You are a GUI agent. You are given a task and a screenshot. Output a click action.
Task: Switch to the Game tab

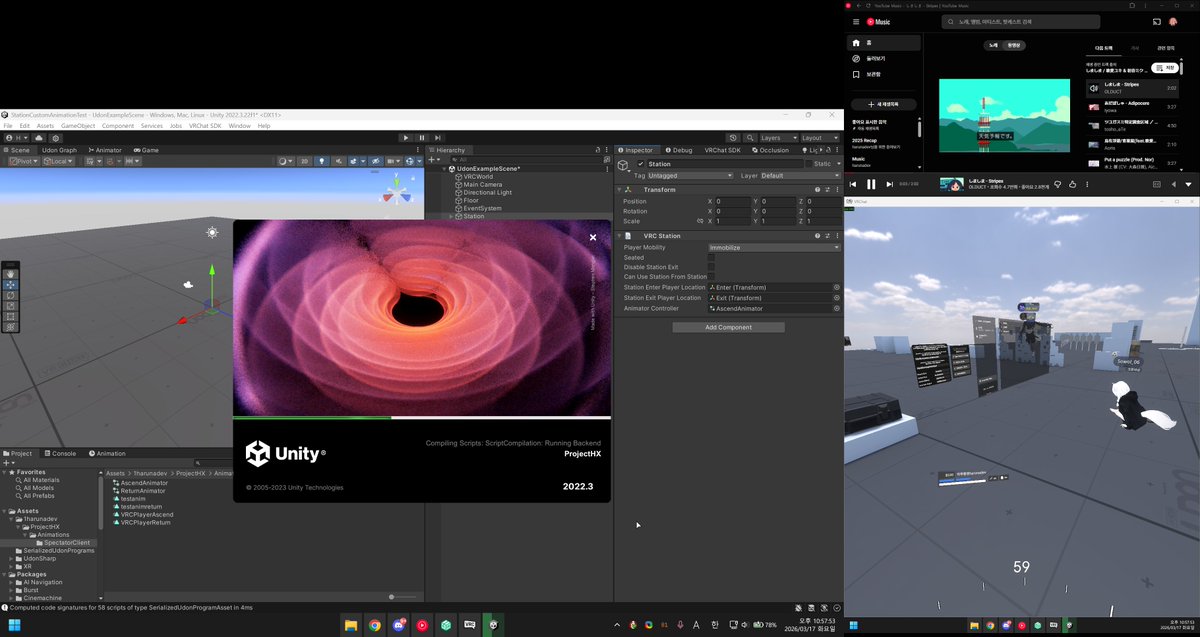[x=146, y=150]
